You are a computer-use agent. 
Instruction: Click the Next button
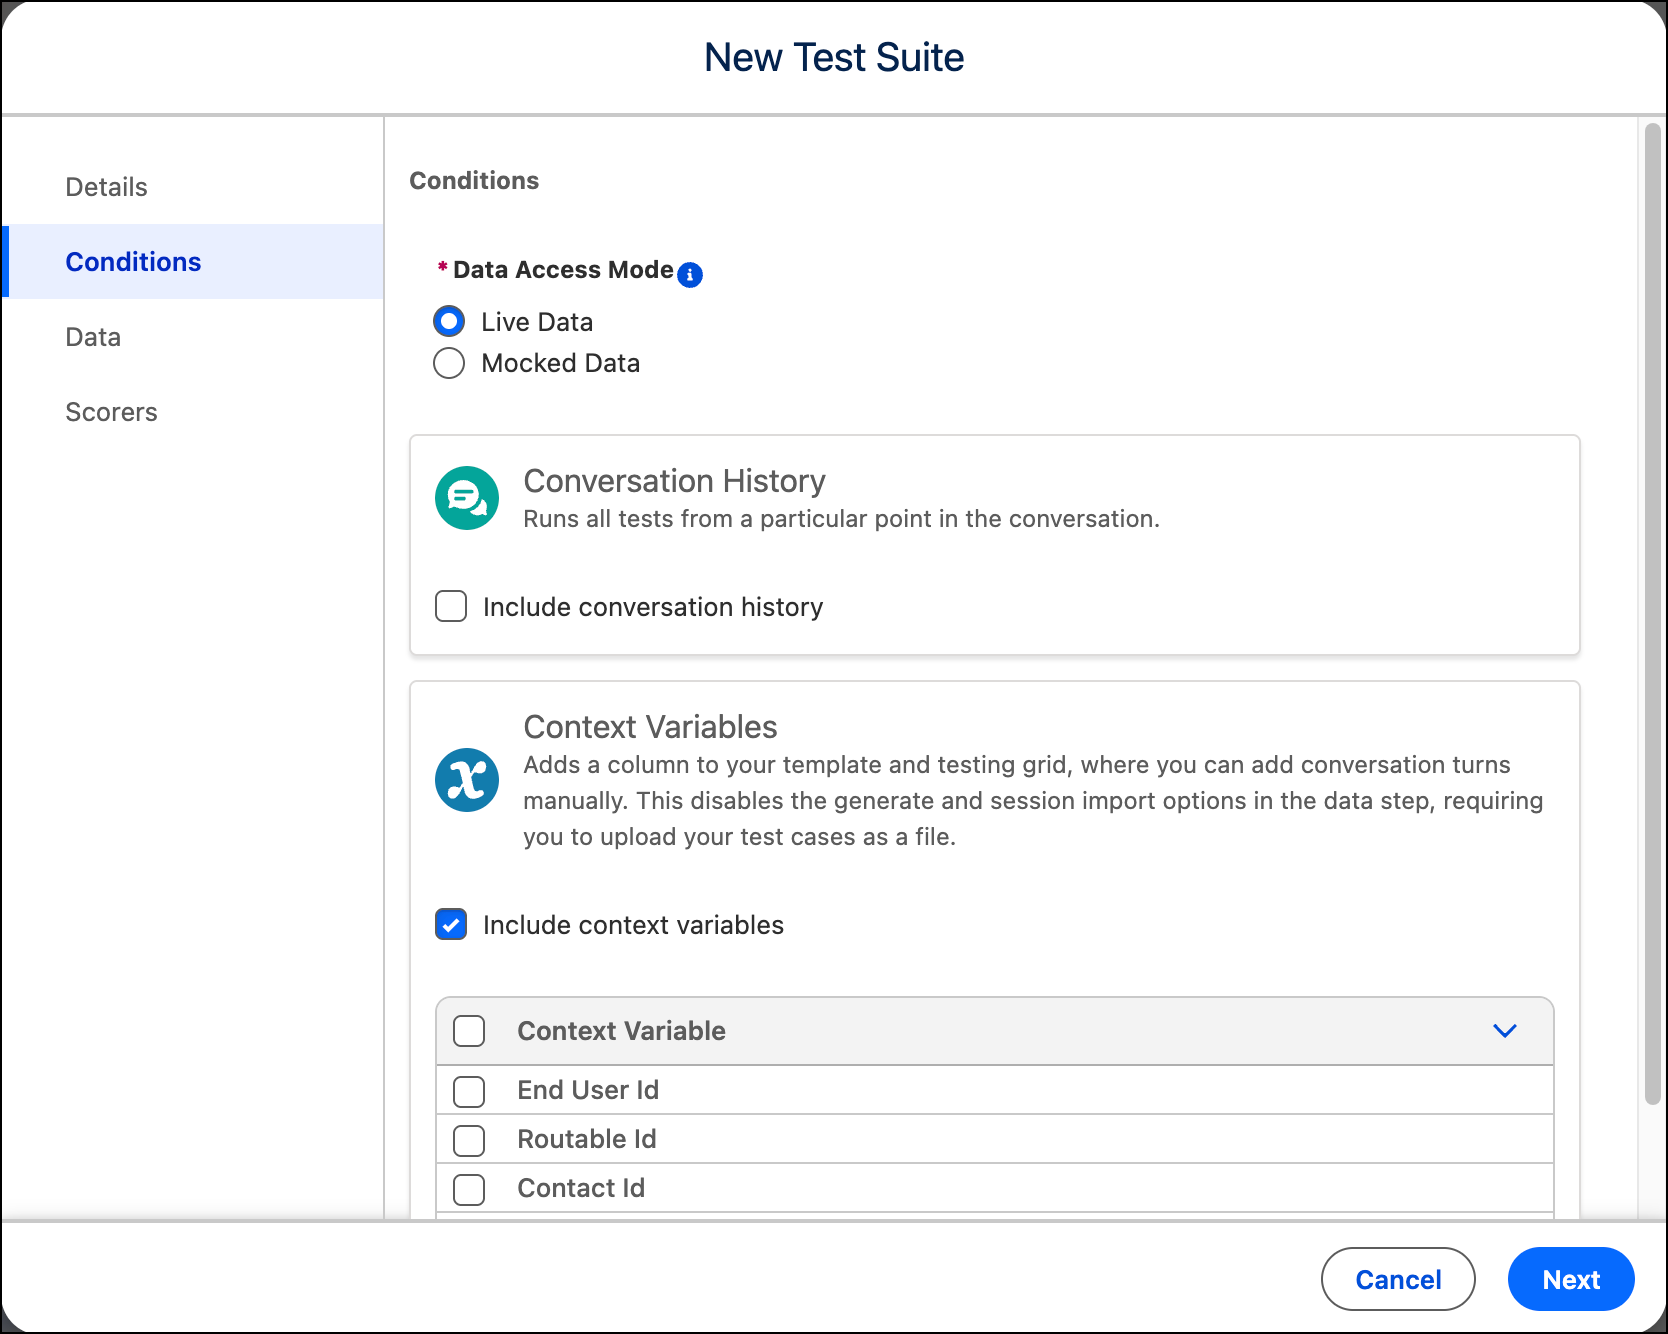coord(1571,1279)
